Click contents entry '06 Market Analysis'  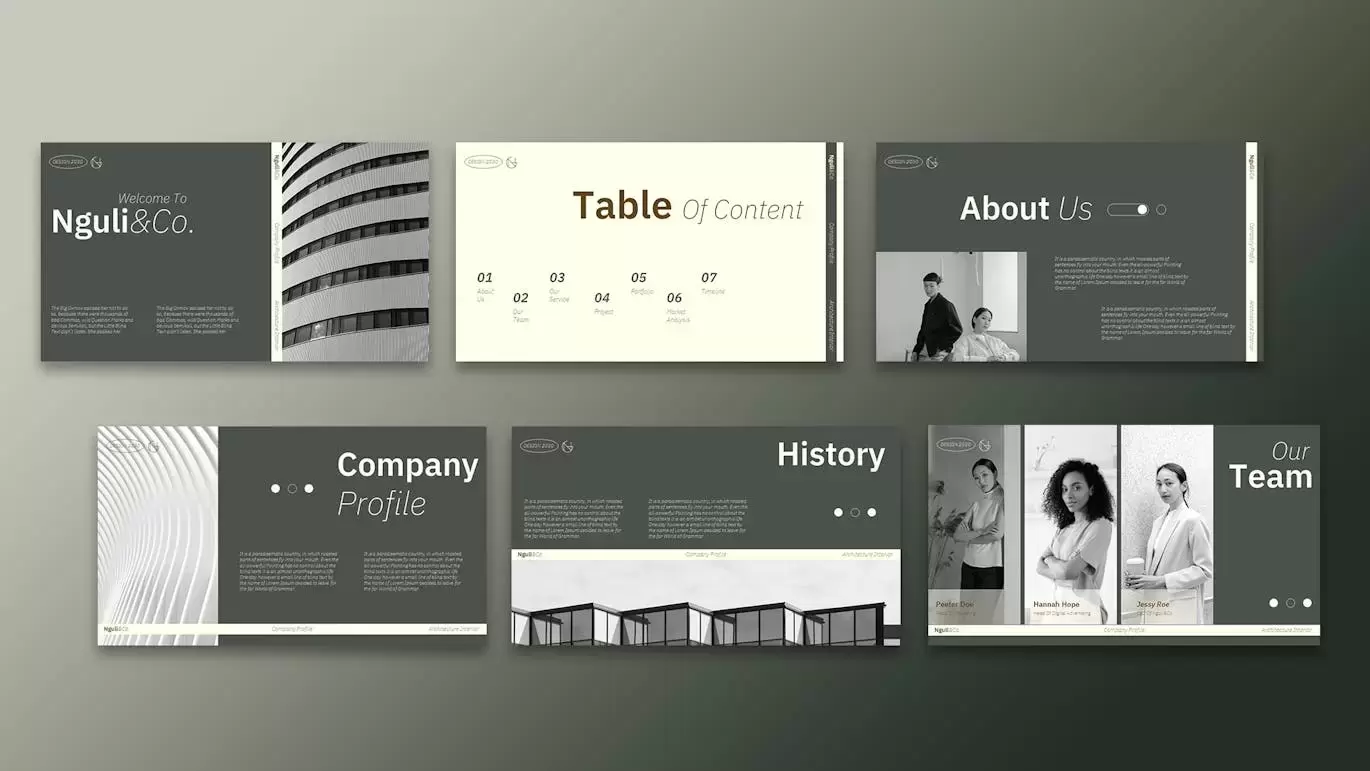coord(677,306)
